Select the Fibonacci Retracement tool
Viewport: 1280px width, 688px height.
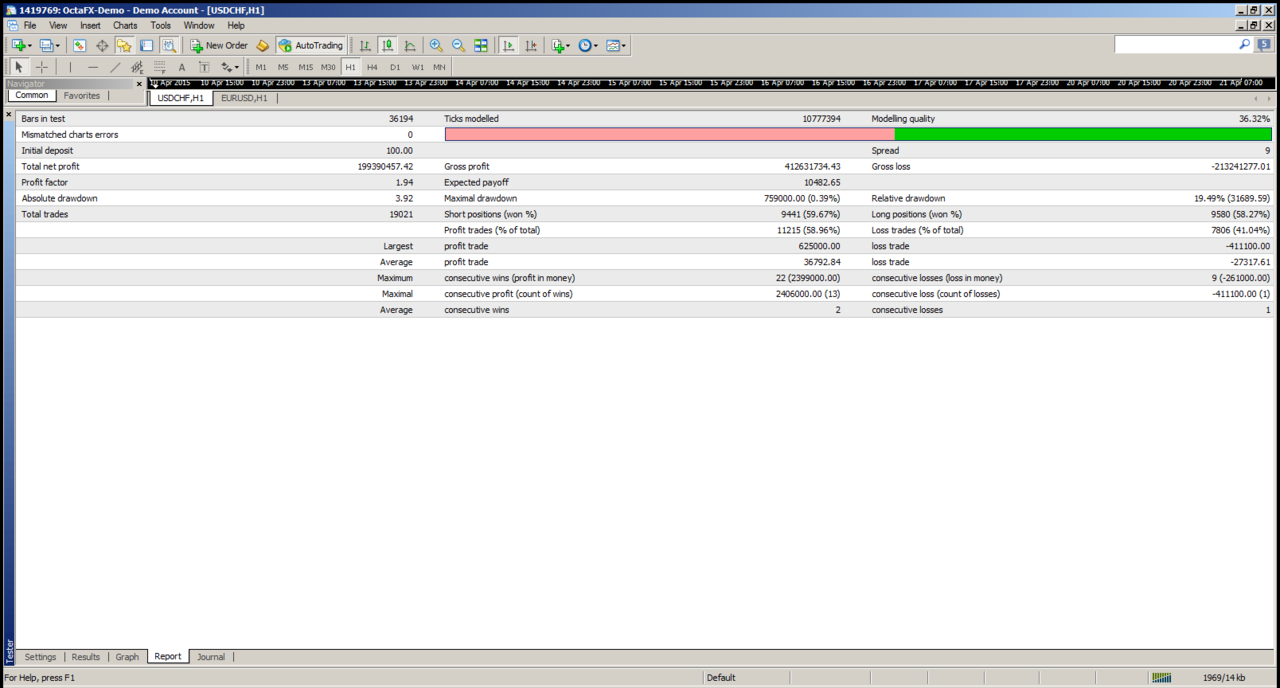click(159, 67)
